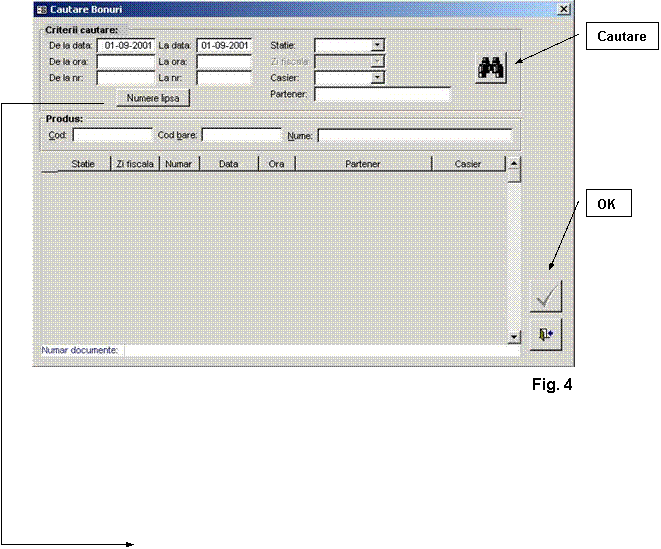Click the Numere lipsa button

click(153, 98)
